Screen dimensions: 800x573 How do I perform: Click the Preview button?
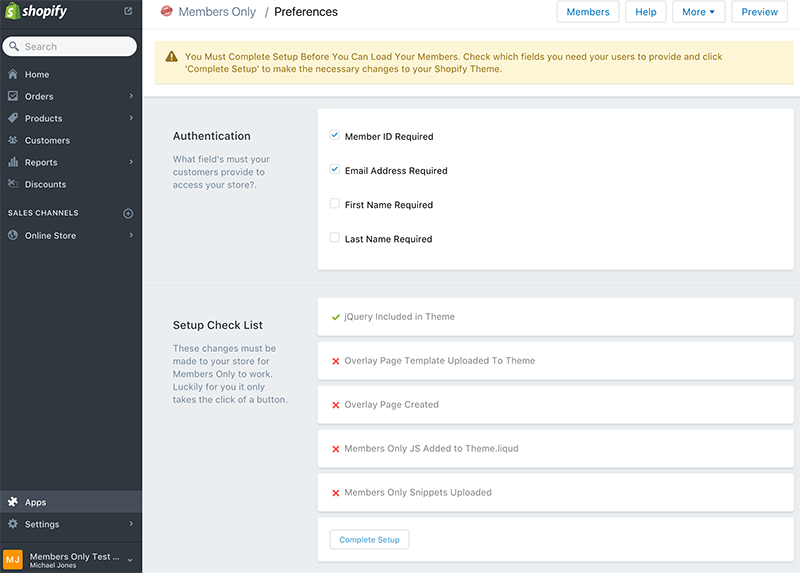(x=759, y=12)
